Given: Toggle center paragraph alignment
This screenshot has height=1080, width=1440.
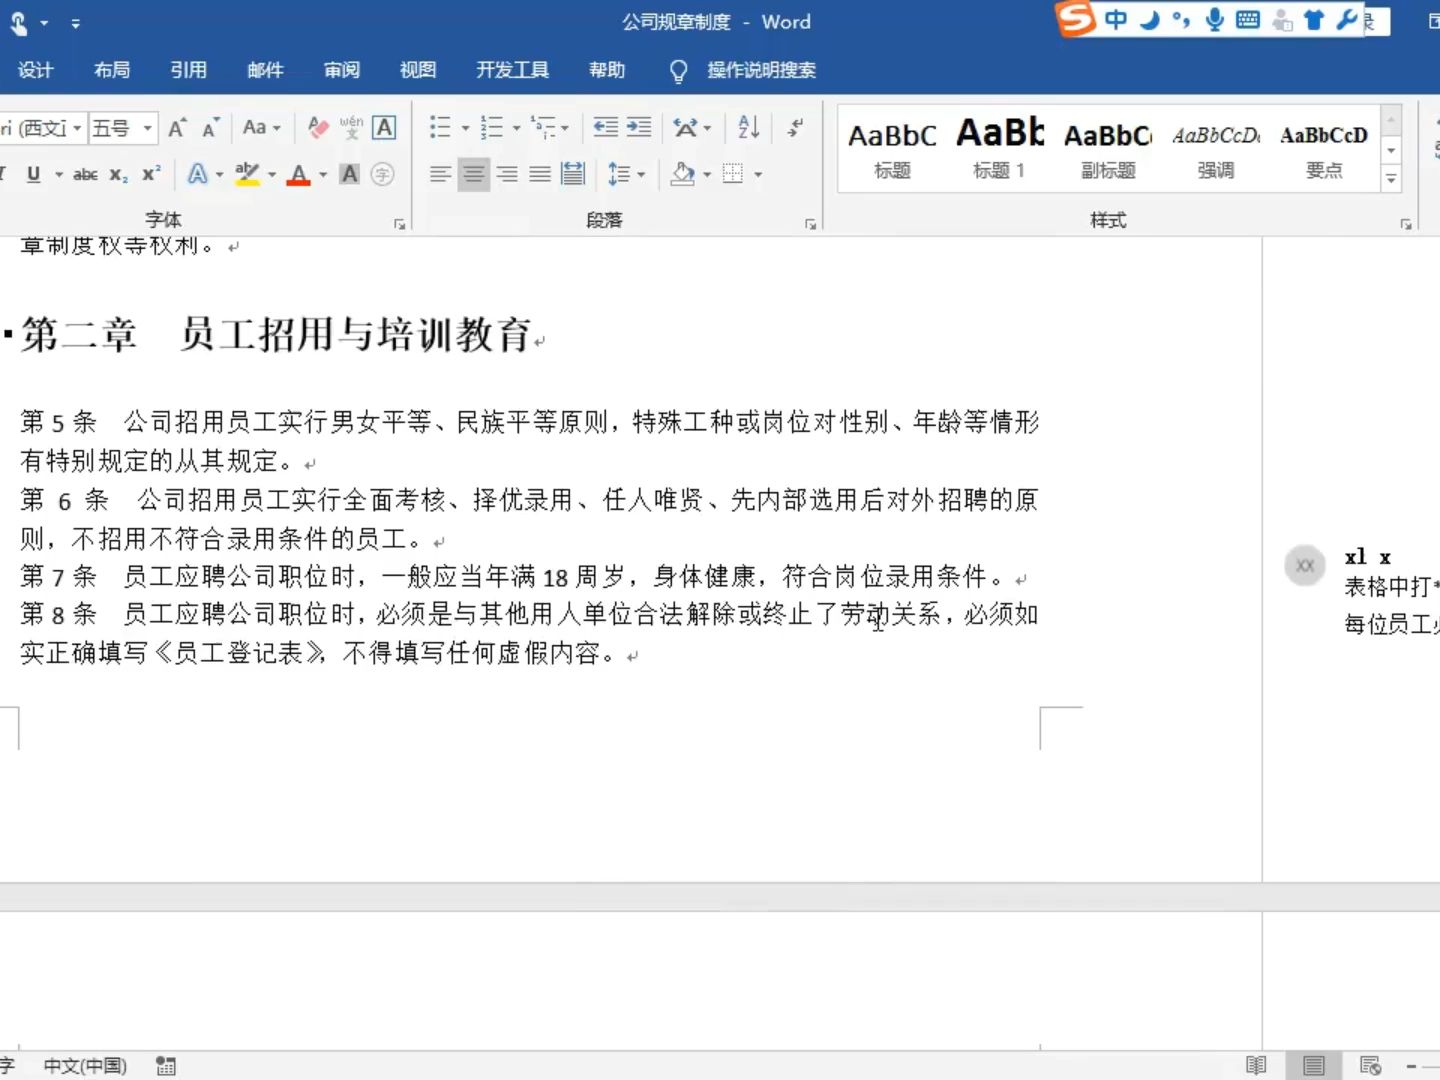Looking at the screenshot, I should click(473, 174).
